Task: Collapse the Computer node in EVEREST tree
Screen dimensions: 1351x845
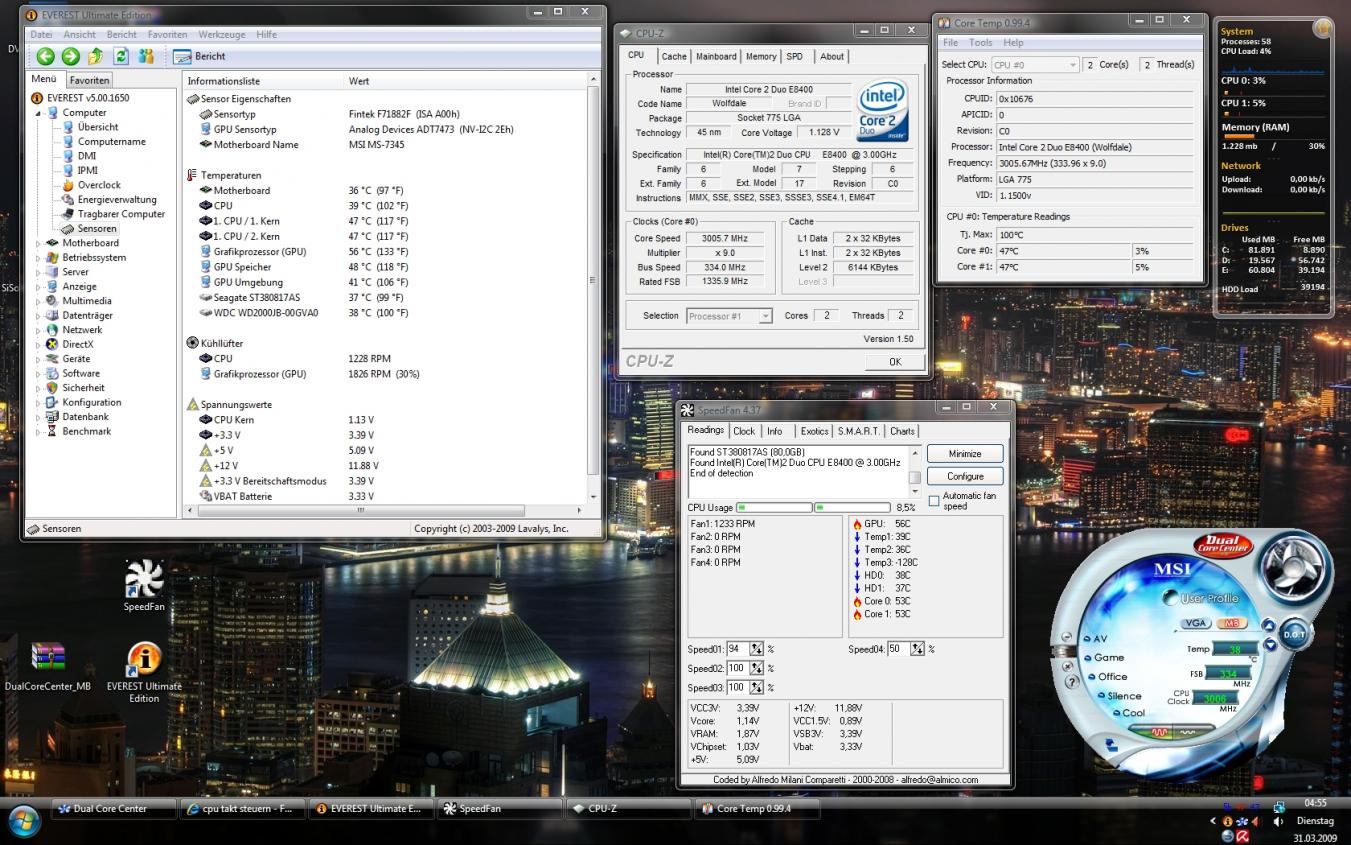Action: click(x=39, y=113)
